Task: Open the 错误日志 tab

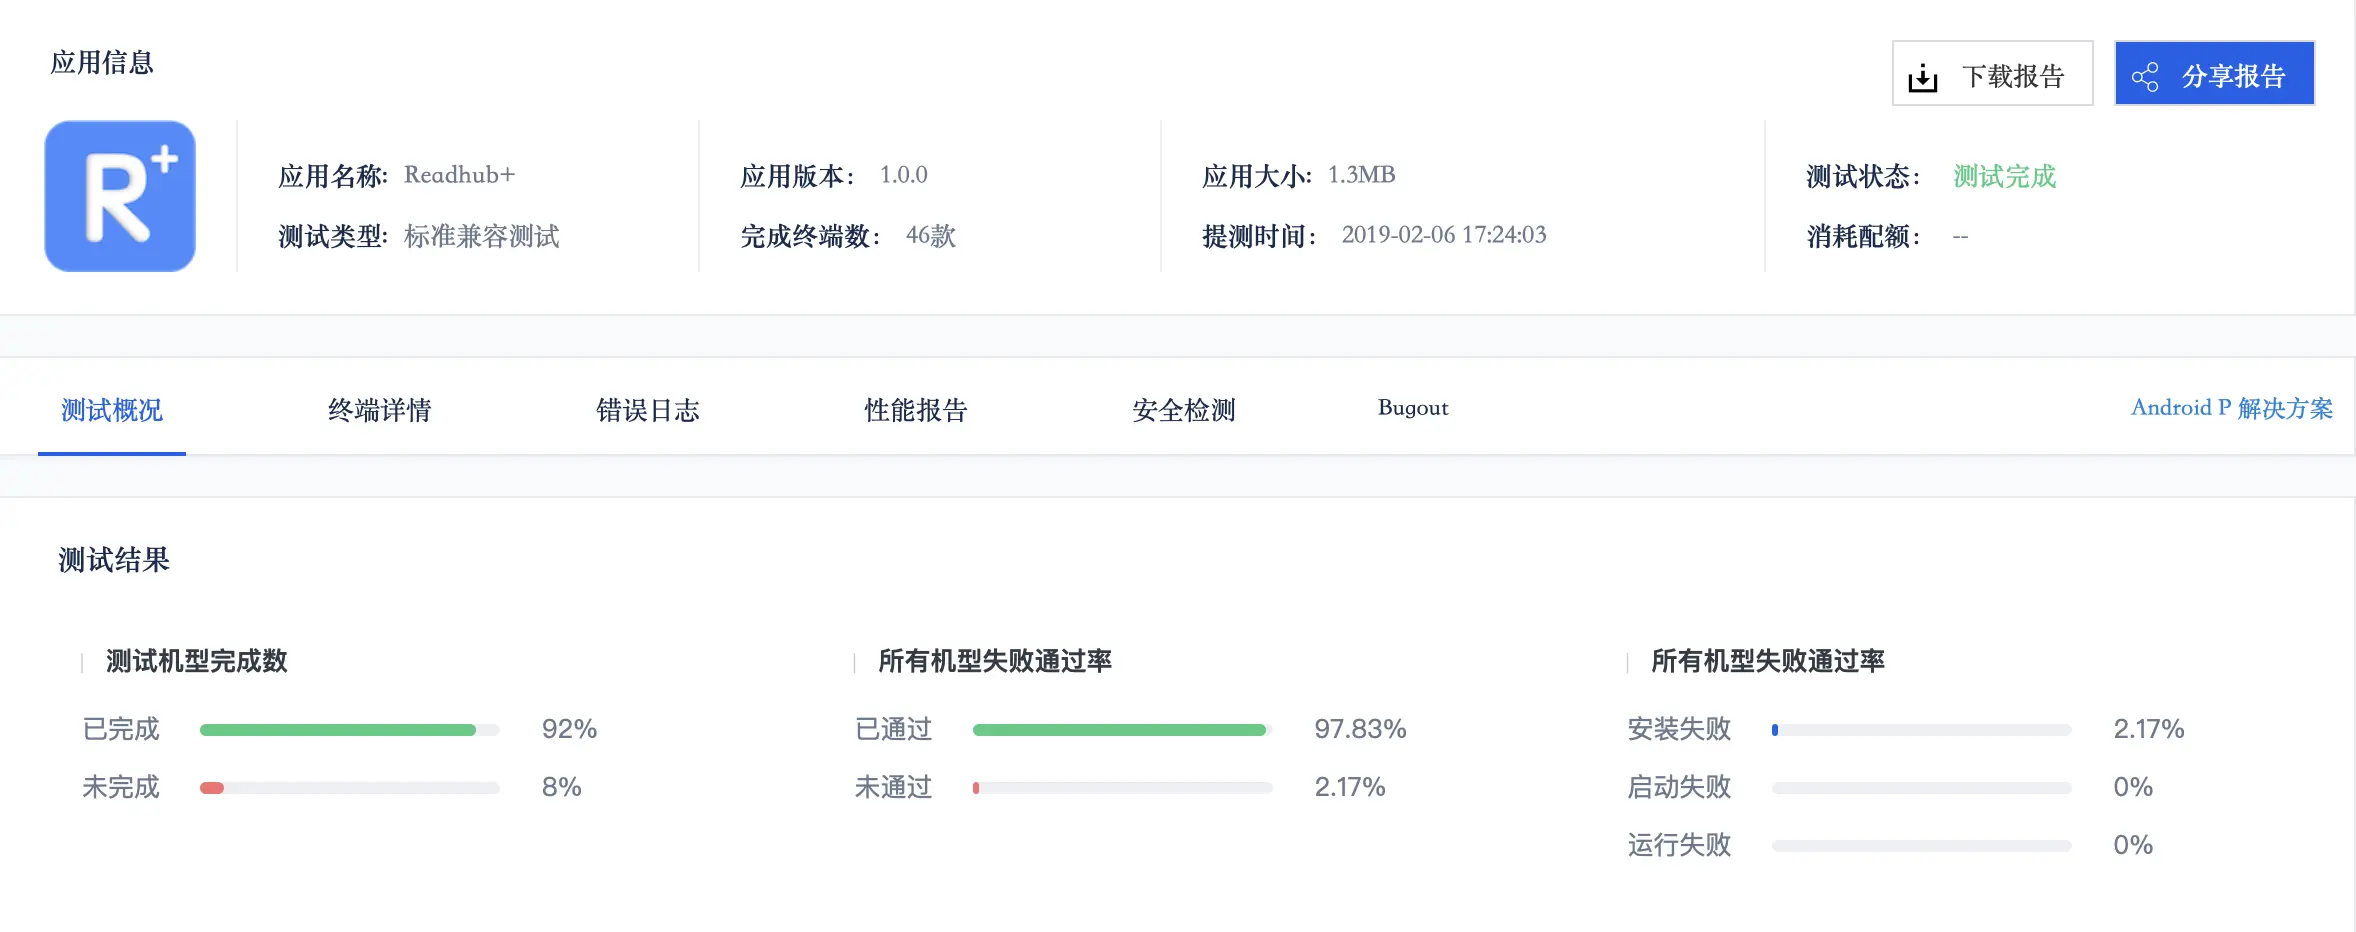Action: click(648, 410)
